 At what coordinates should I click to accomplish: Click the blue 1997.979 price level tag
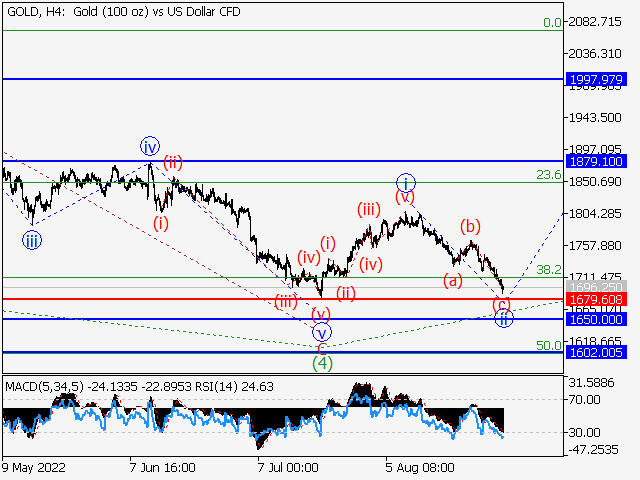coord(596,79)
